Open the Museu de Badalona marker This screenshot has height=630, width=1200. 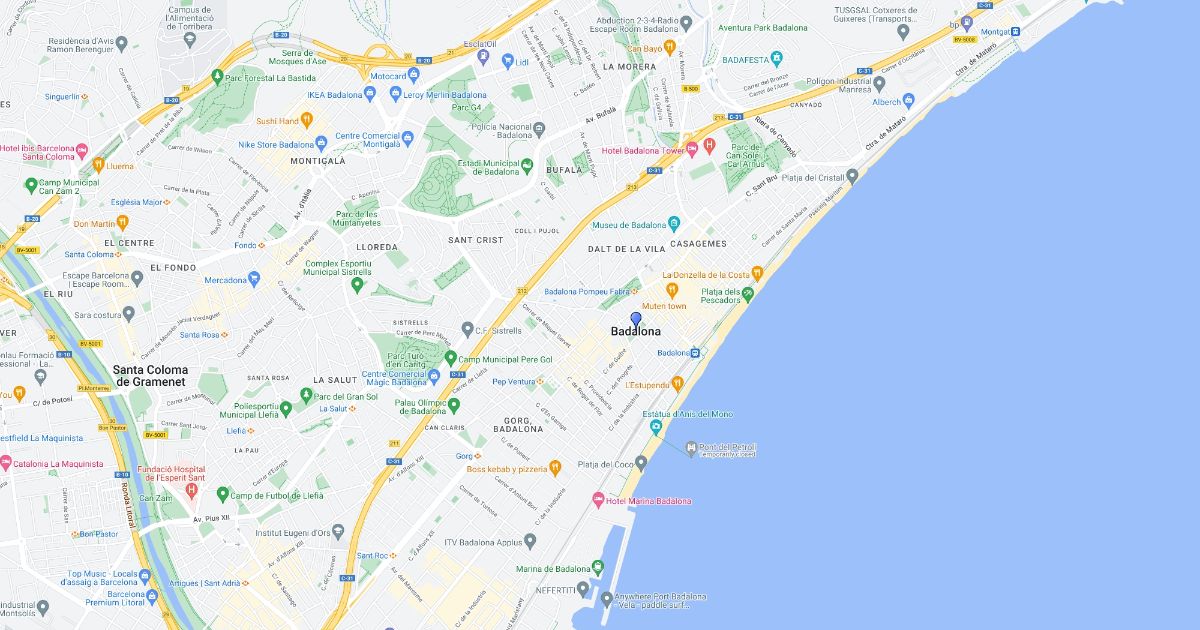click(x=674, y=224)
